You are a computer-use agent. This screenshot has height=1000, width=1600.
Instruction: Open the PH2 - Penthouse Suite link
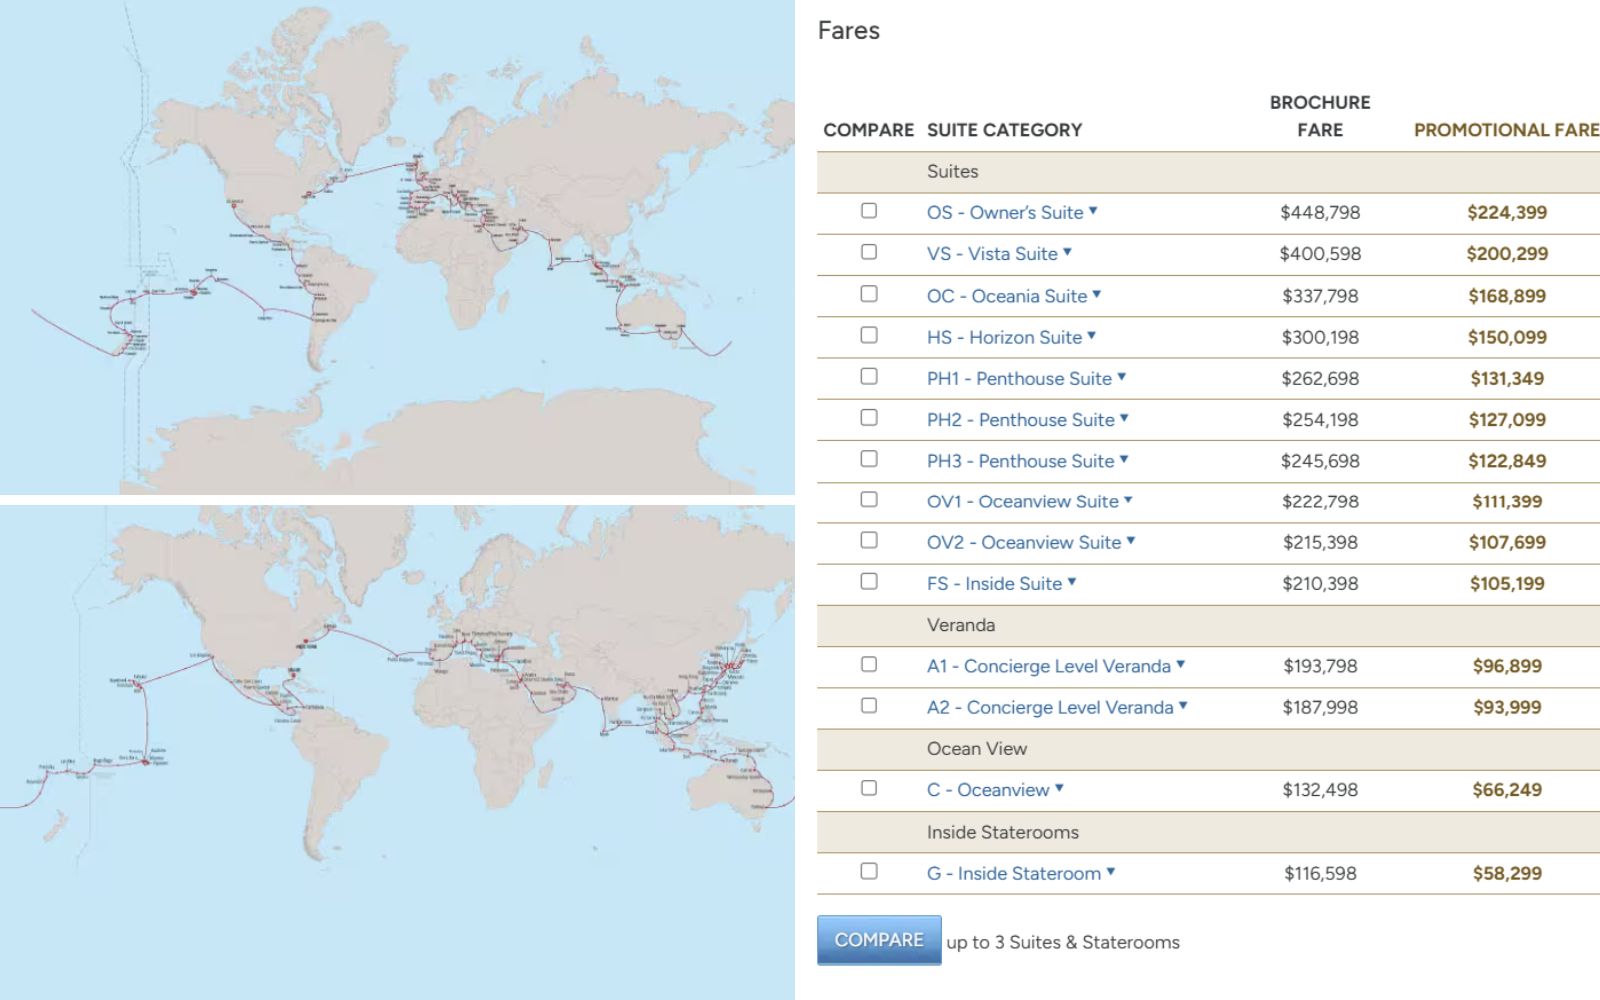tap(1020, 420)
